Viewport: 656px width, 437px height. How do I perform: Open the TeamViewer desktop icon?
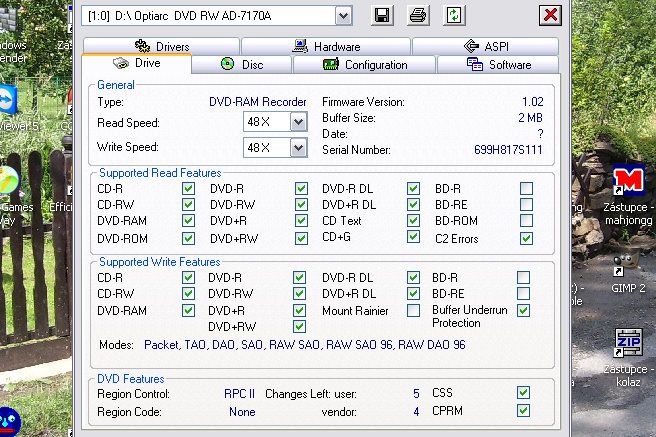pos(8,99)
